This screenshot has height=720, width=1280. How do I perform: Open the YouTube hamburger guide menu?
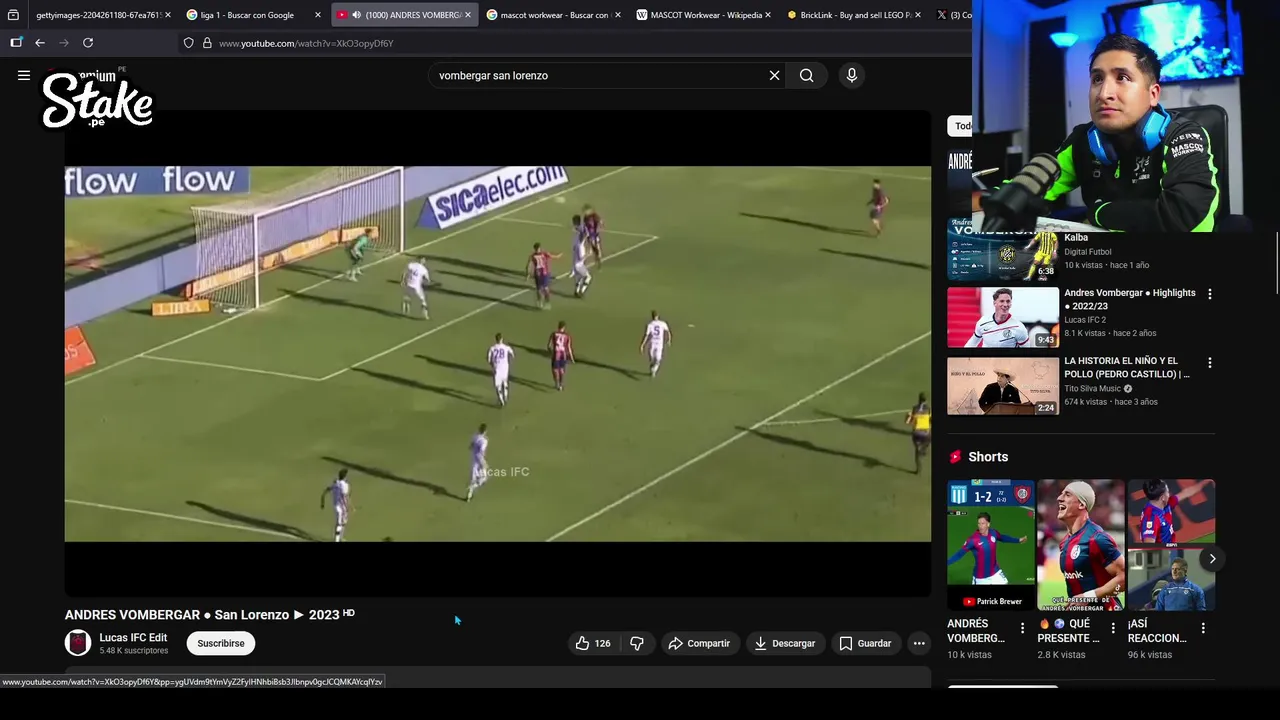(24, 75)
